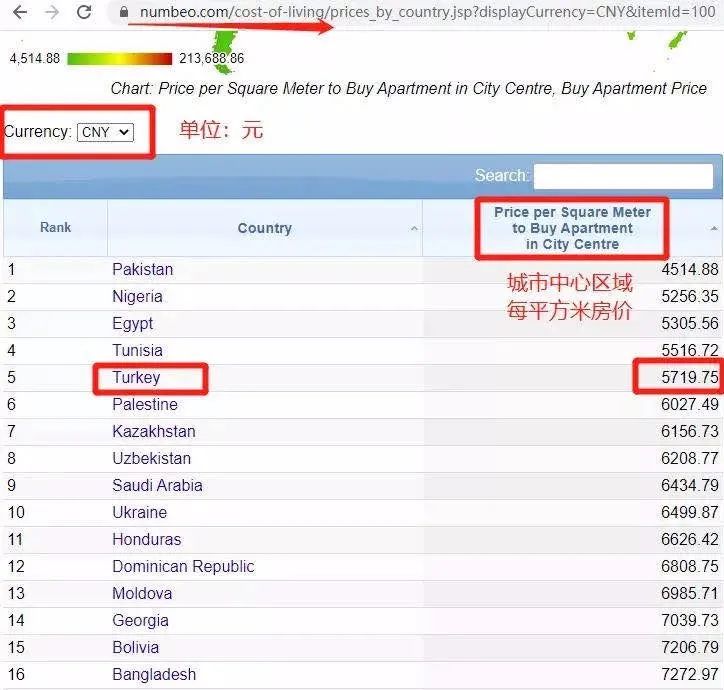Select the price value 7272.97
Image resolution: width=724 pixels, height=690 pixels.
(x=690, y=674)
